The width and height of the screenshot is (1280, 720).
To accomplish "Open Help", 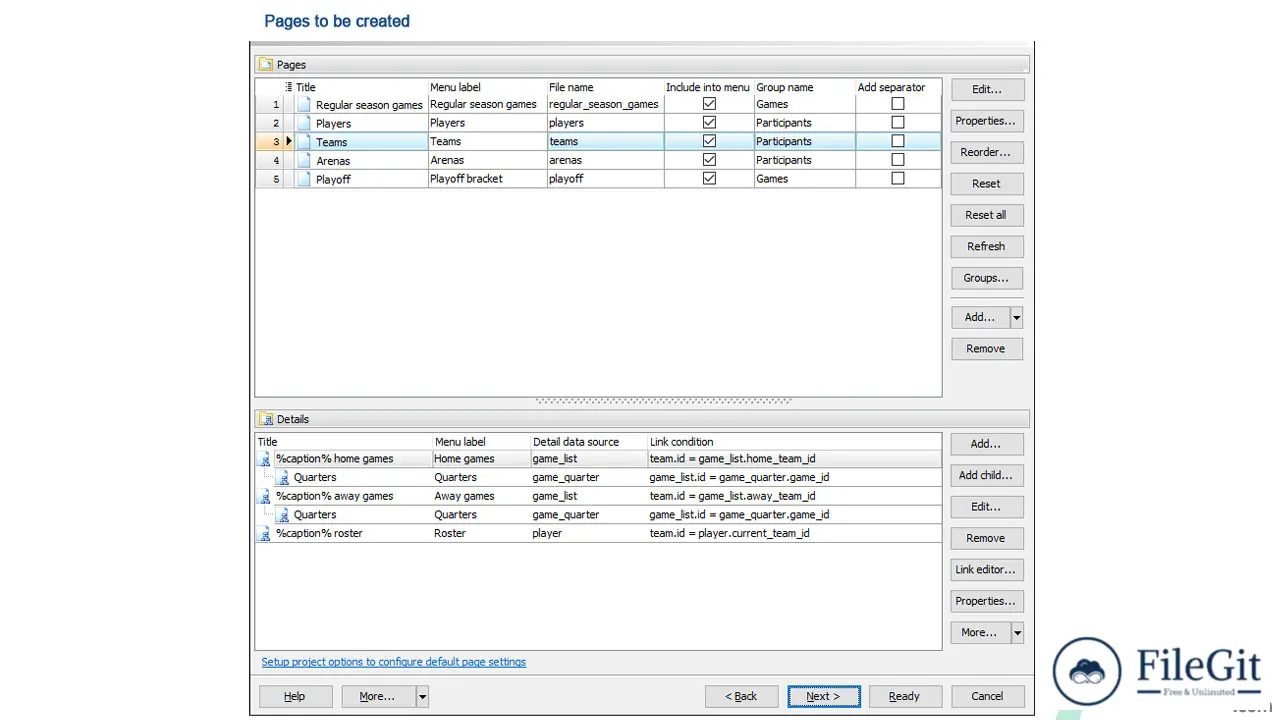I will [x=295, y=696].
